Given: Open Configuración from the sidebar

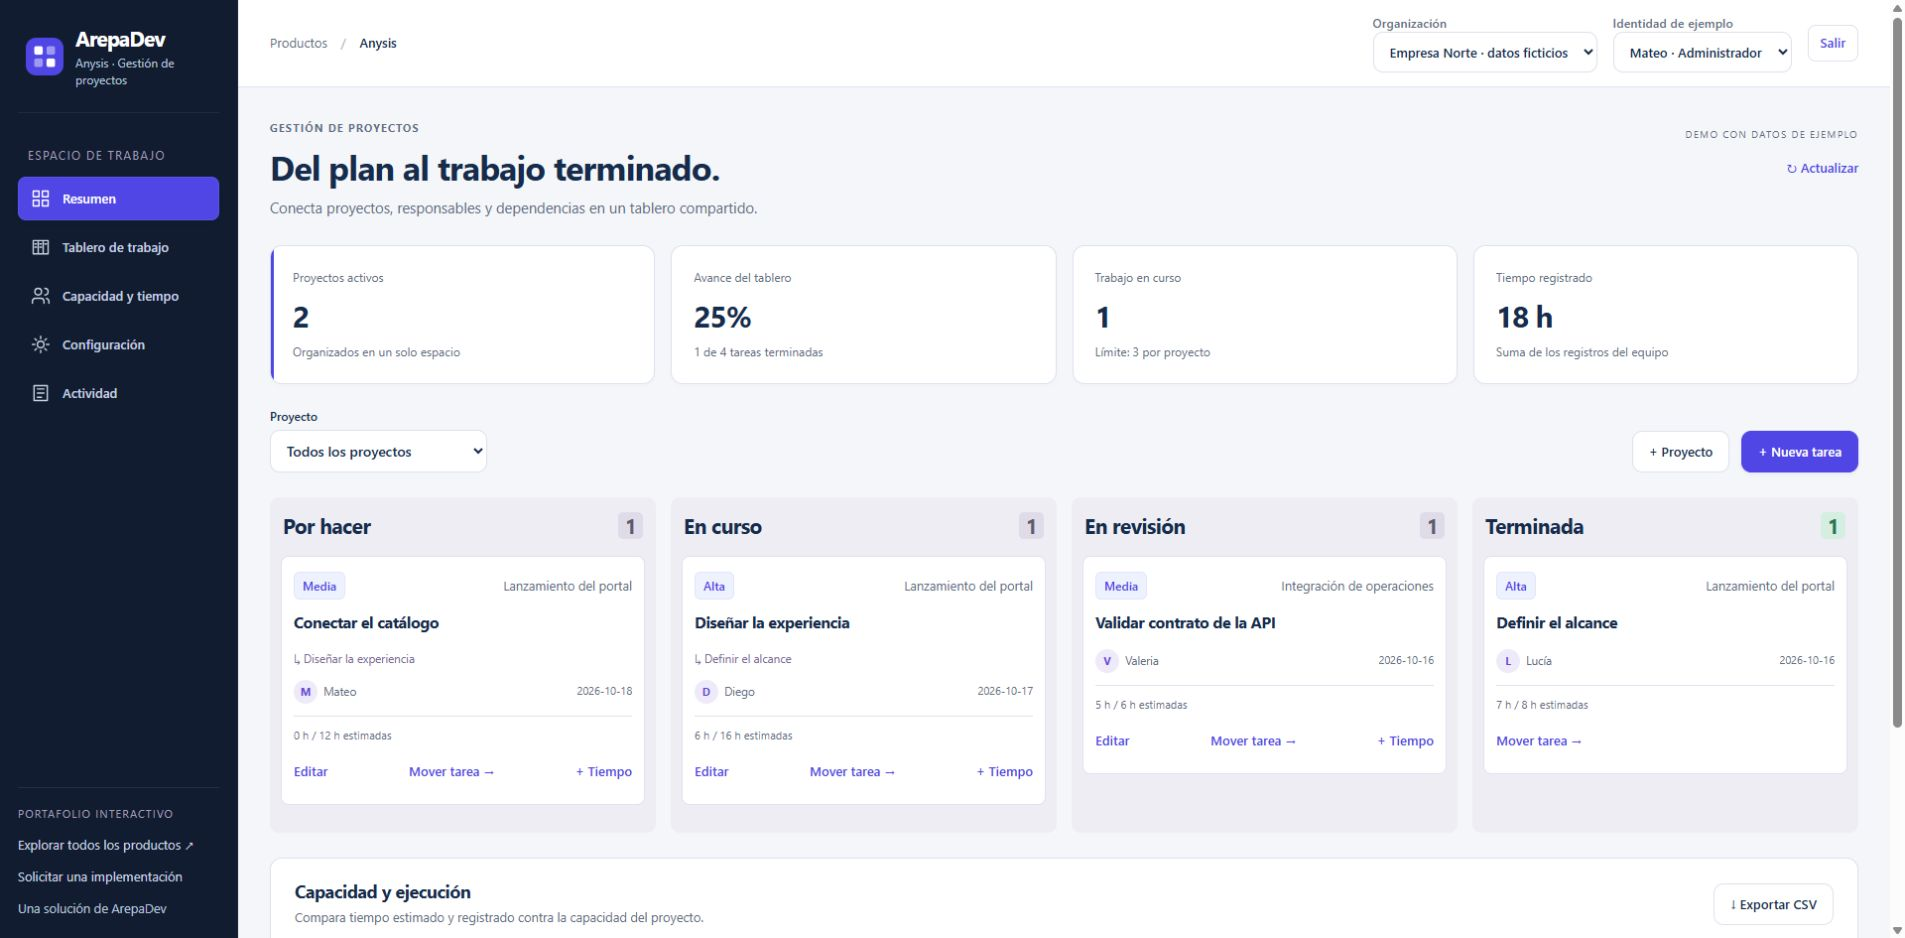Looking at the screenshot, I should [x=118, y=345].
